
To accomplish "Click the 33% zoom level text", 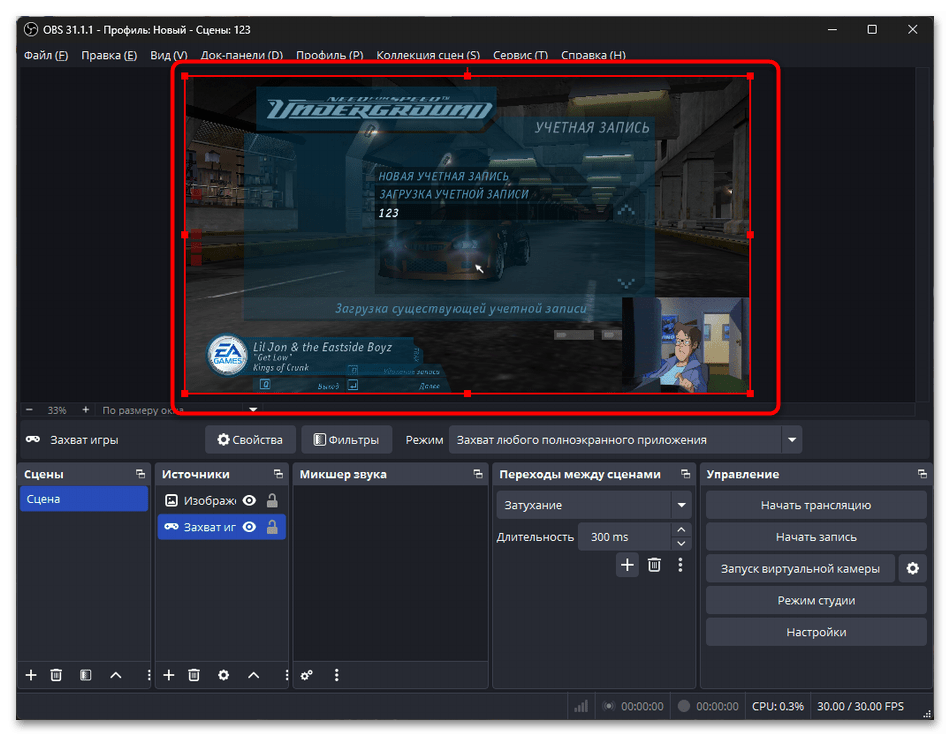I will 57,410.
